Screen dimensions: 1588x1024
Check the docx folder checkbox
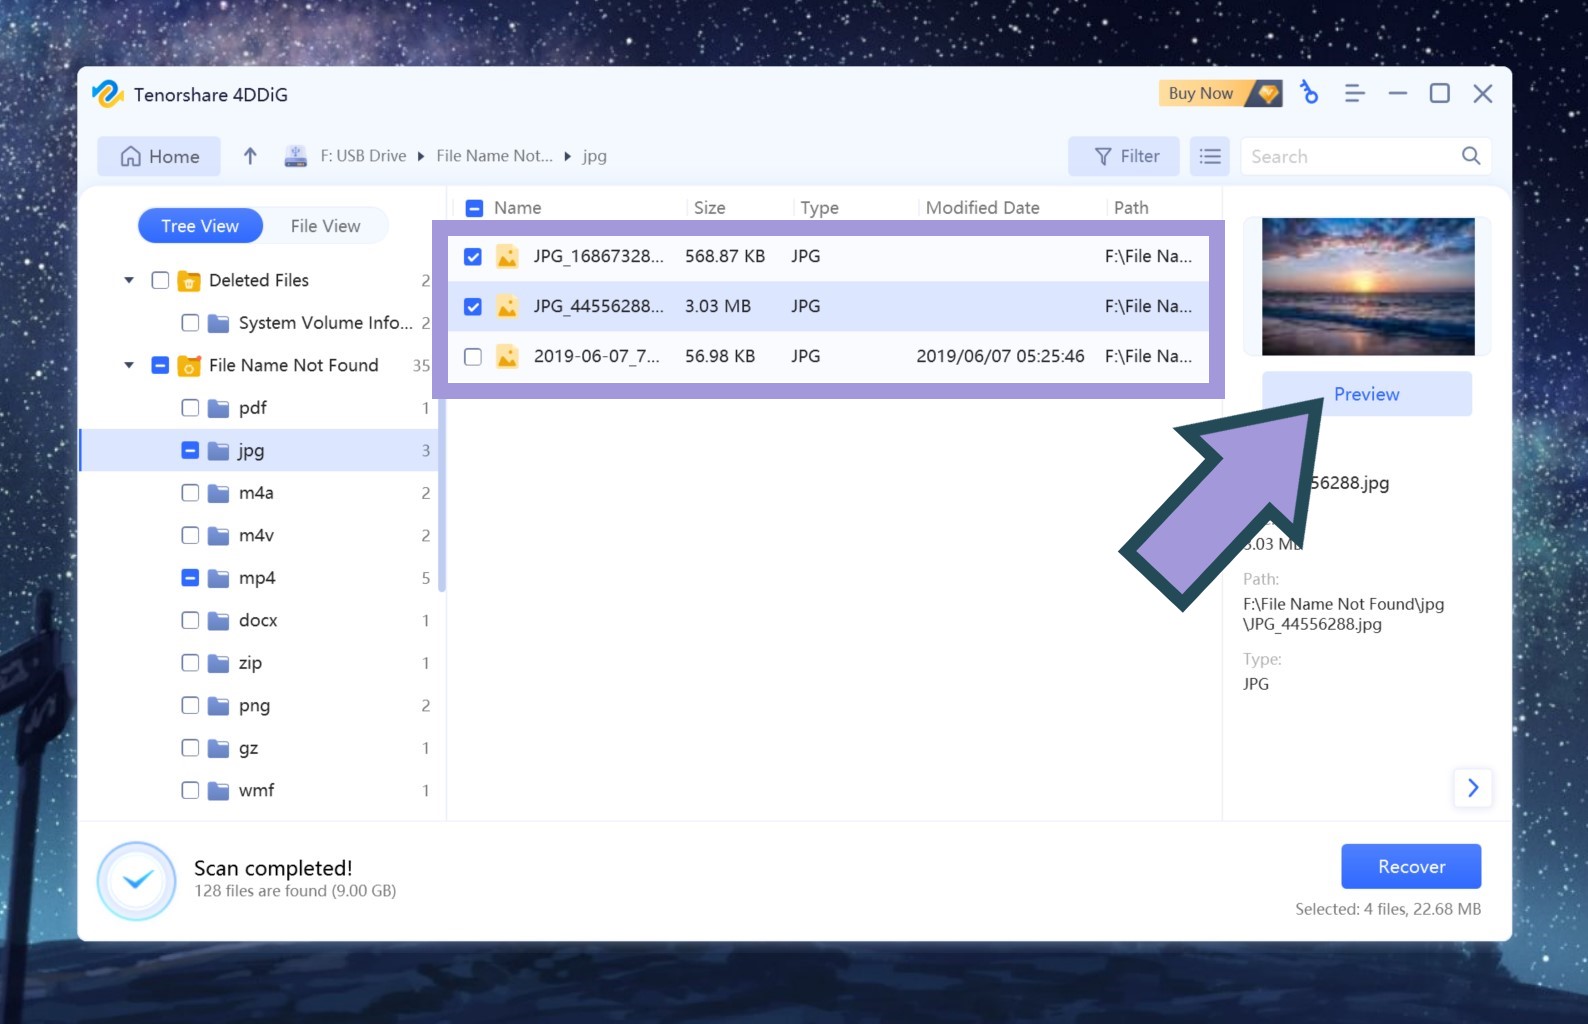pyautogui.click(x=190, y=620)
